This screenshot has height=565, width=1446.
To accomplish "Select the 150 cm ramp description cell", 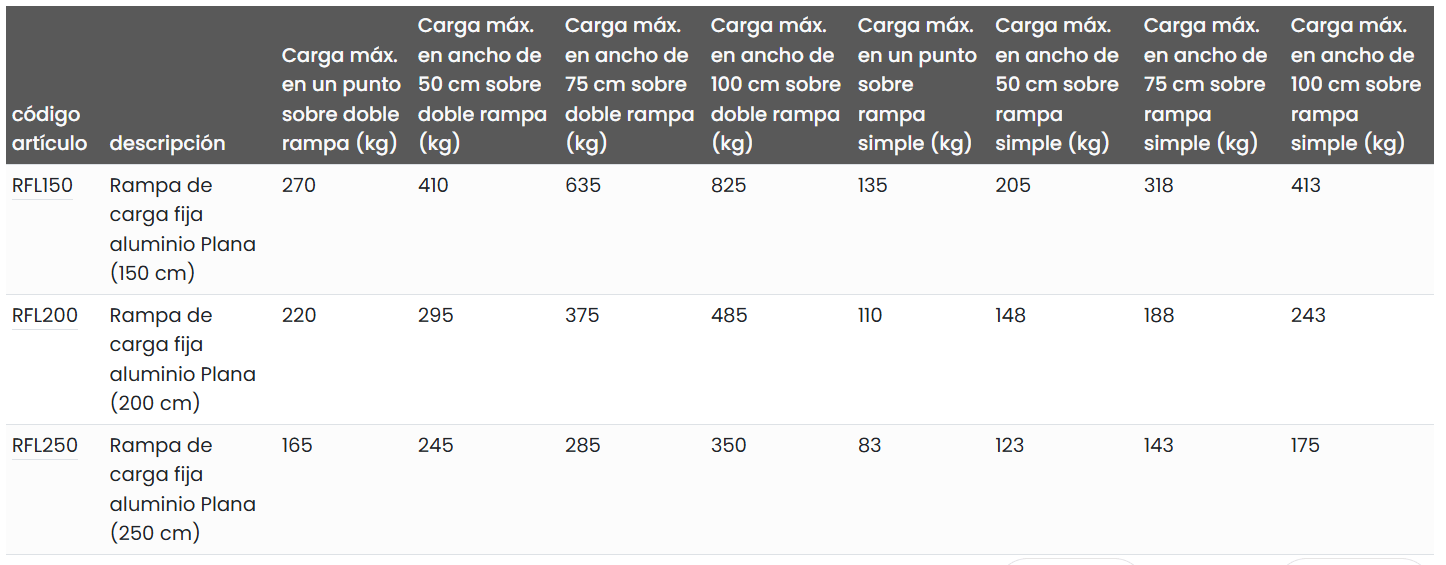I will pos(182,229).
